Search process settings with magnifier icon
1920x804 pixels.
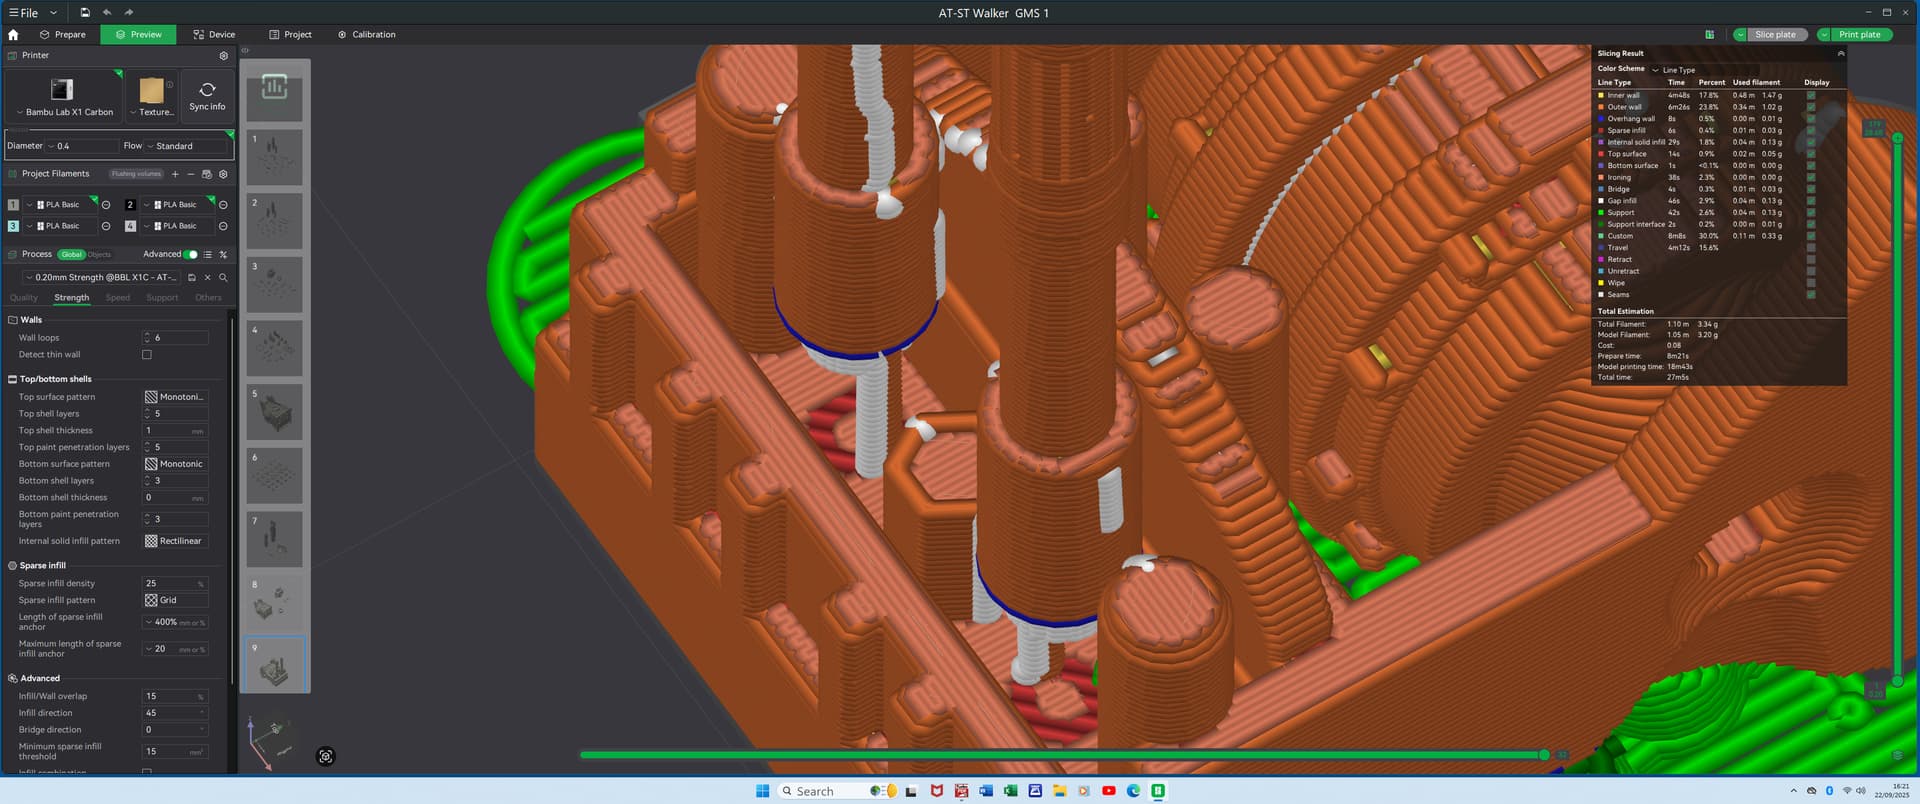click(x=223, y=278)
